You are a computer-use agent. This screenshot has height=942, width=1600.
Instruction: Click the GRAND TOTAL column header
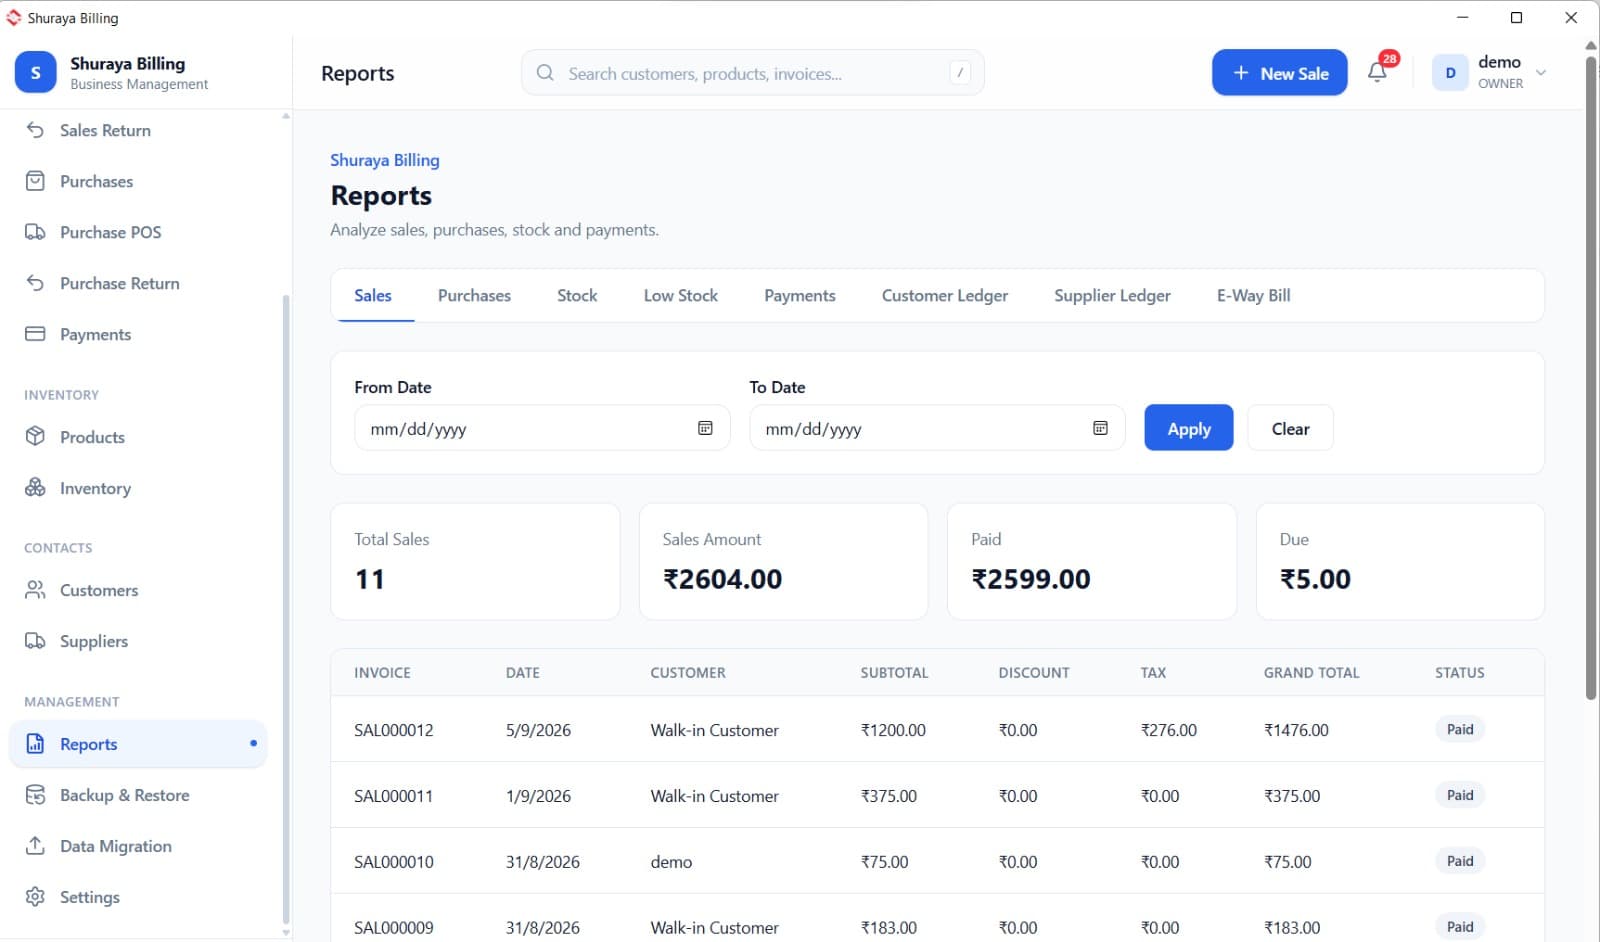click(1311, 673)
